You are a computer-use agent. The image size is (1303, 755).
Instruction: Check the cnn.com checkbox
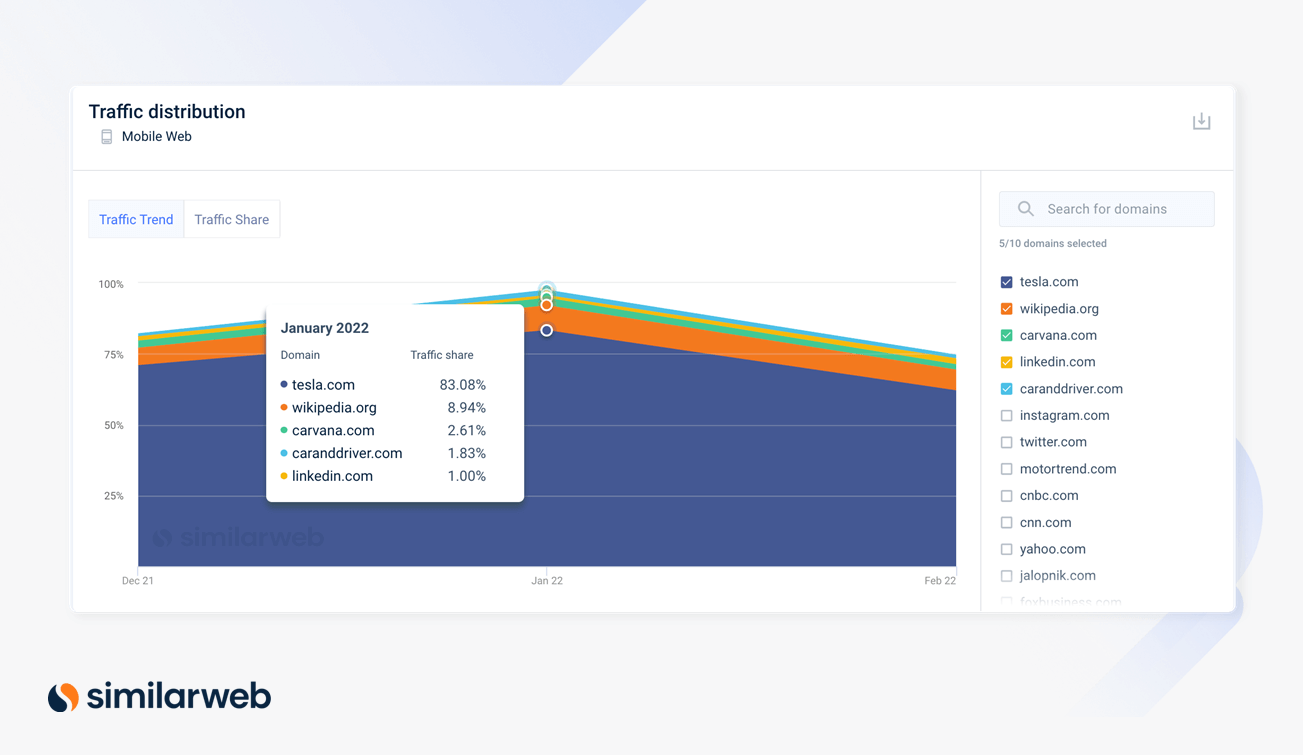pyautogui.click(x=1007, y=522)
